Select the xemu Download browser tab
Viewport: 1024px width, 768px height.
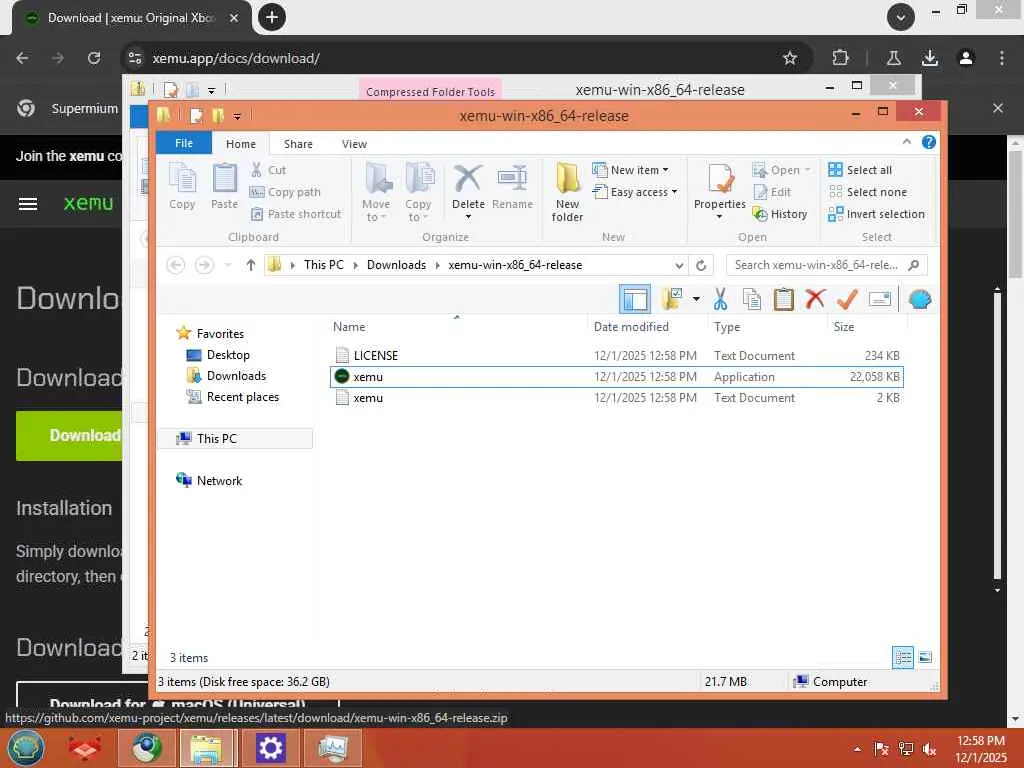[x=132, y=18]
